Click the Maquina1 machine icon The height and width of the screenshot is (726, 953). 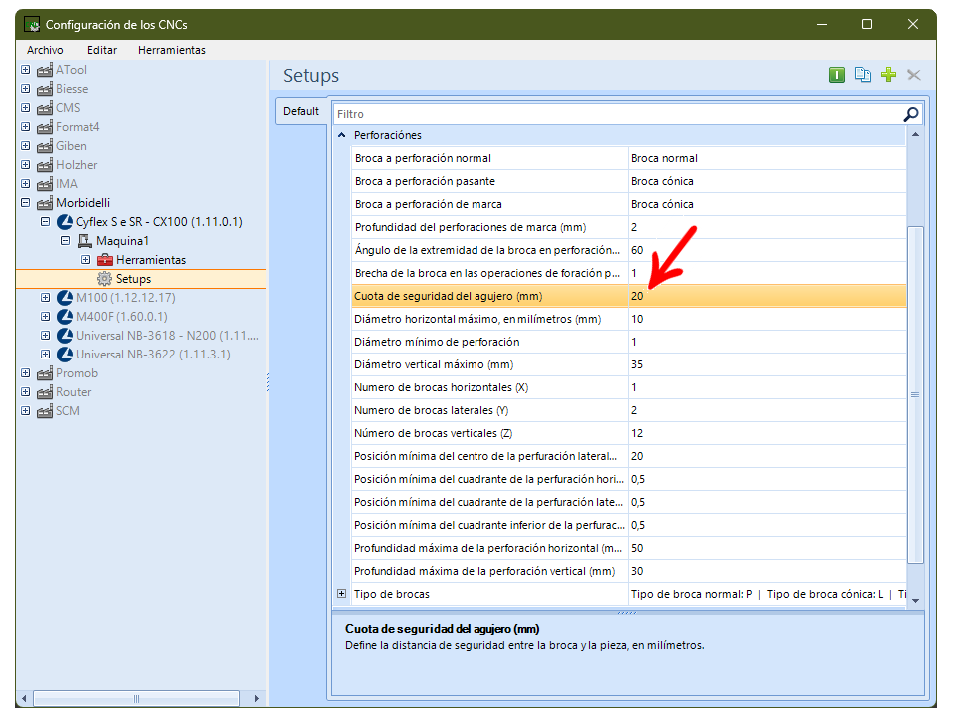coord(84,241)
